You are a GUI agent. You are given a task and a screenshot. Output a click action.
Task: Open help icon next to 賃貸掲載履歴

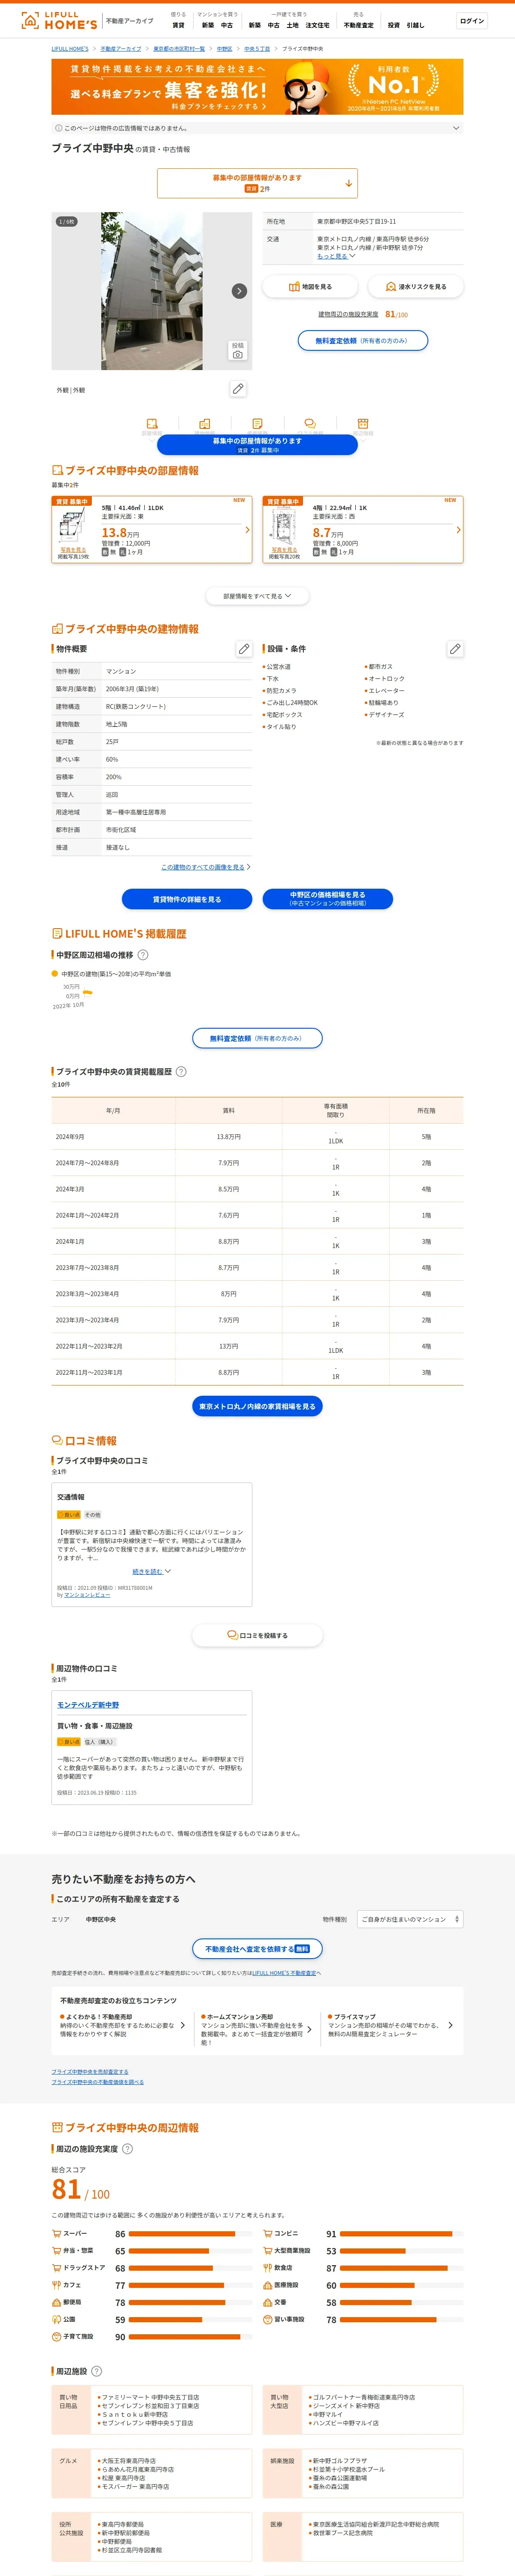181,1071
